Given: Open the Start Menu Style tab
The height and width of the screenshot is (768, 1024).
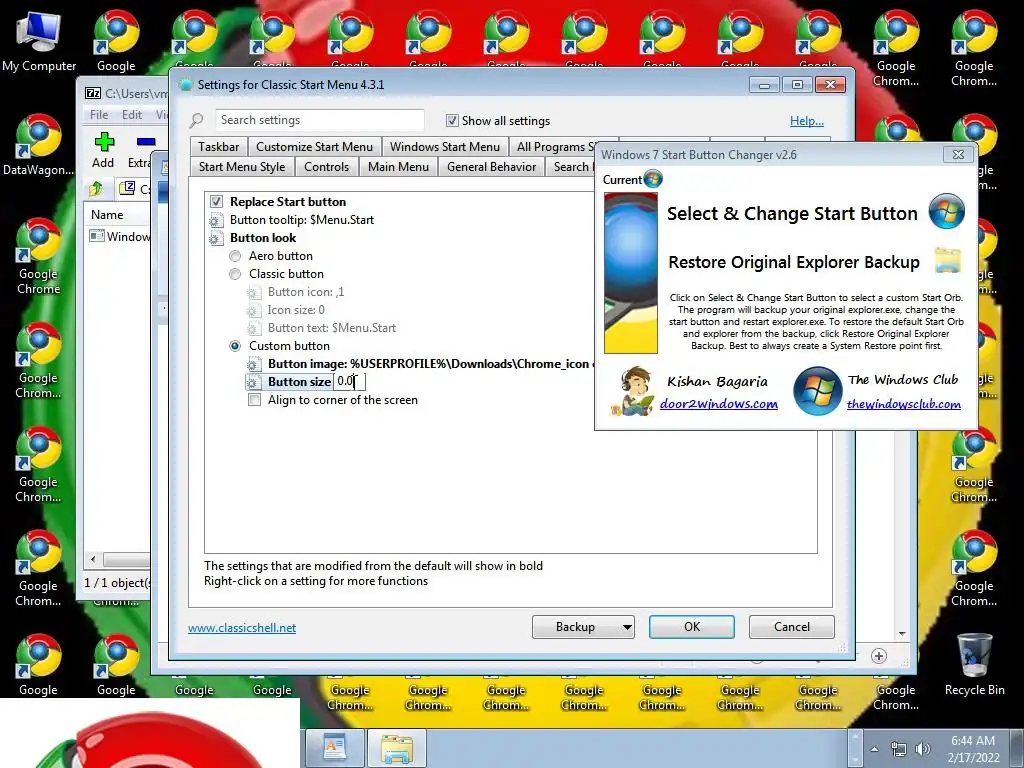Looking at the screenshot, I should (242, 167).
